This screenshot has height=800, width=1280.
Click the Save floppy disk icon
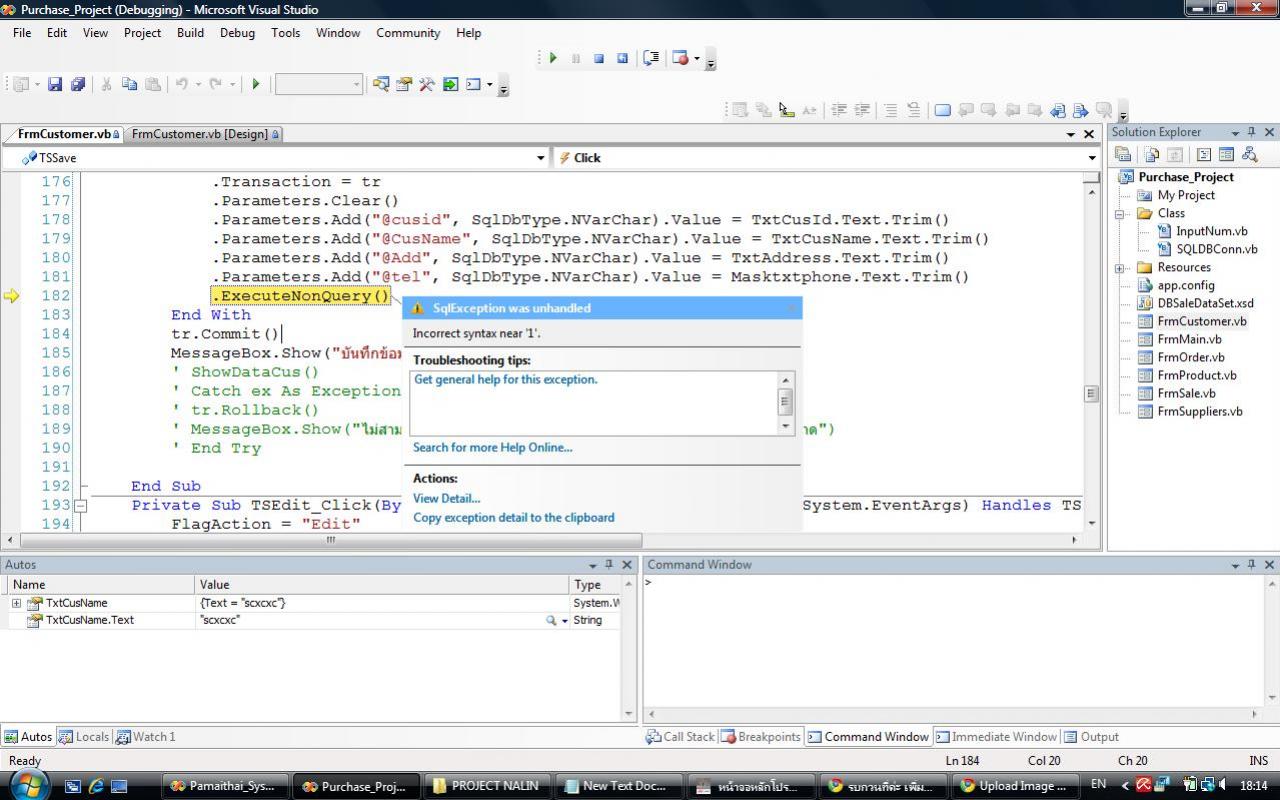click(55, 85)
